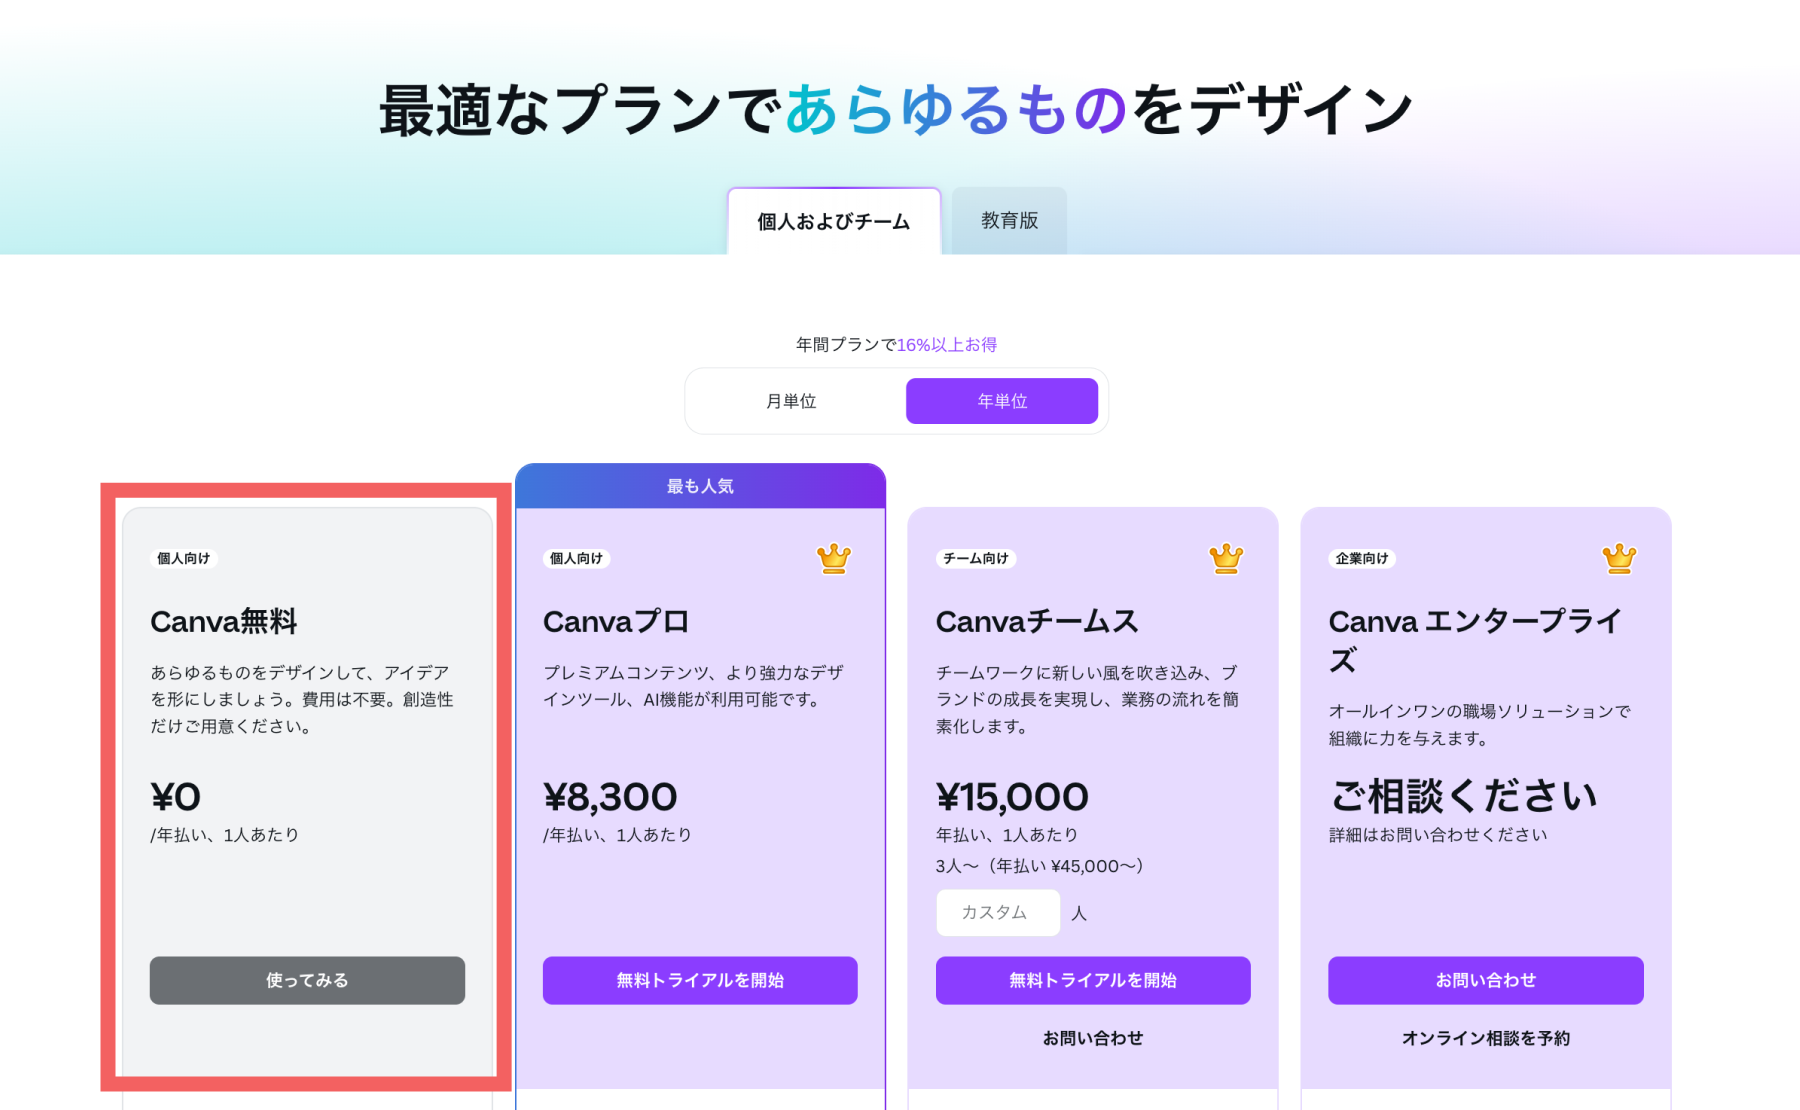This screenshot has height=1110, width=1800.
Task: Click the purple お問い合わせ button for エンタープライズ
Action: [1485, 980]
